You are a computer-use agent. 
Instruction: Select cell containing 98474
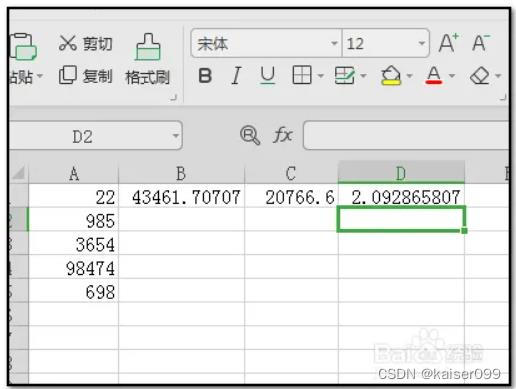[74, 267]
